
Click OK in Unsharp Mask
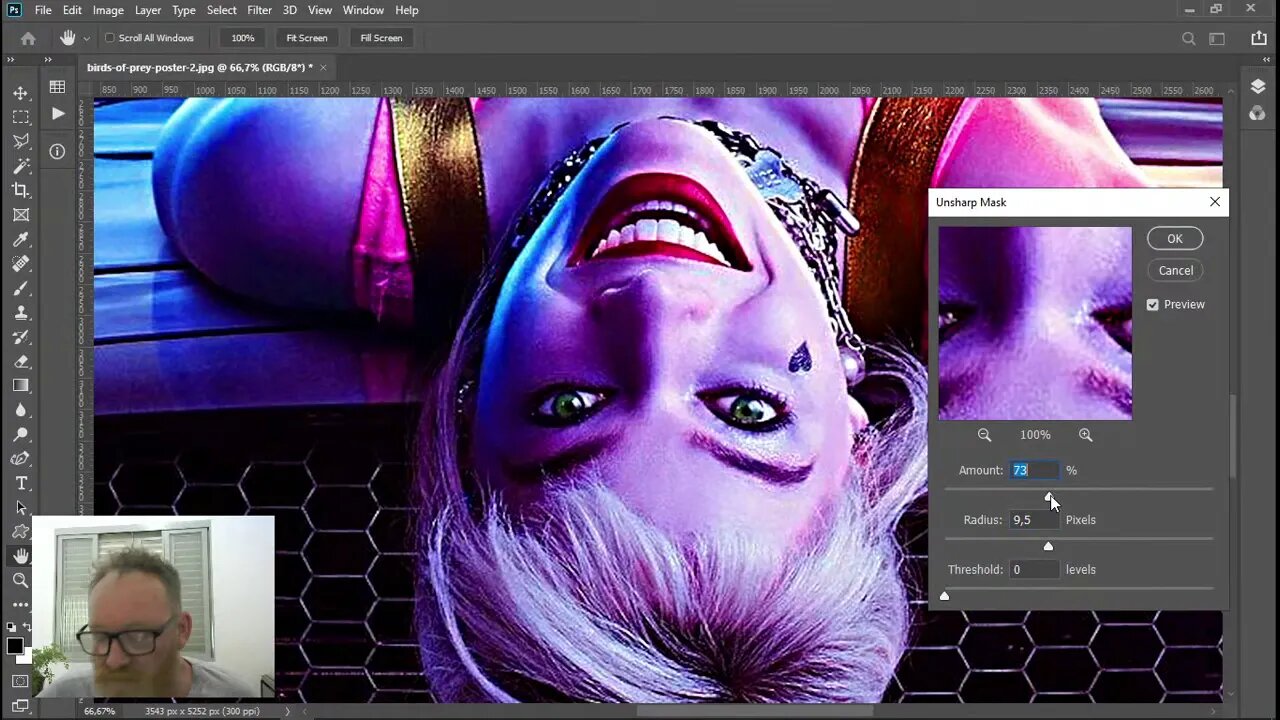point(1175,239)
